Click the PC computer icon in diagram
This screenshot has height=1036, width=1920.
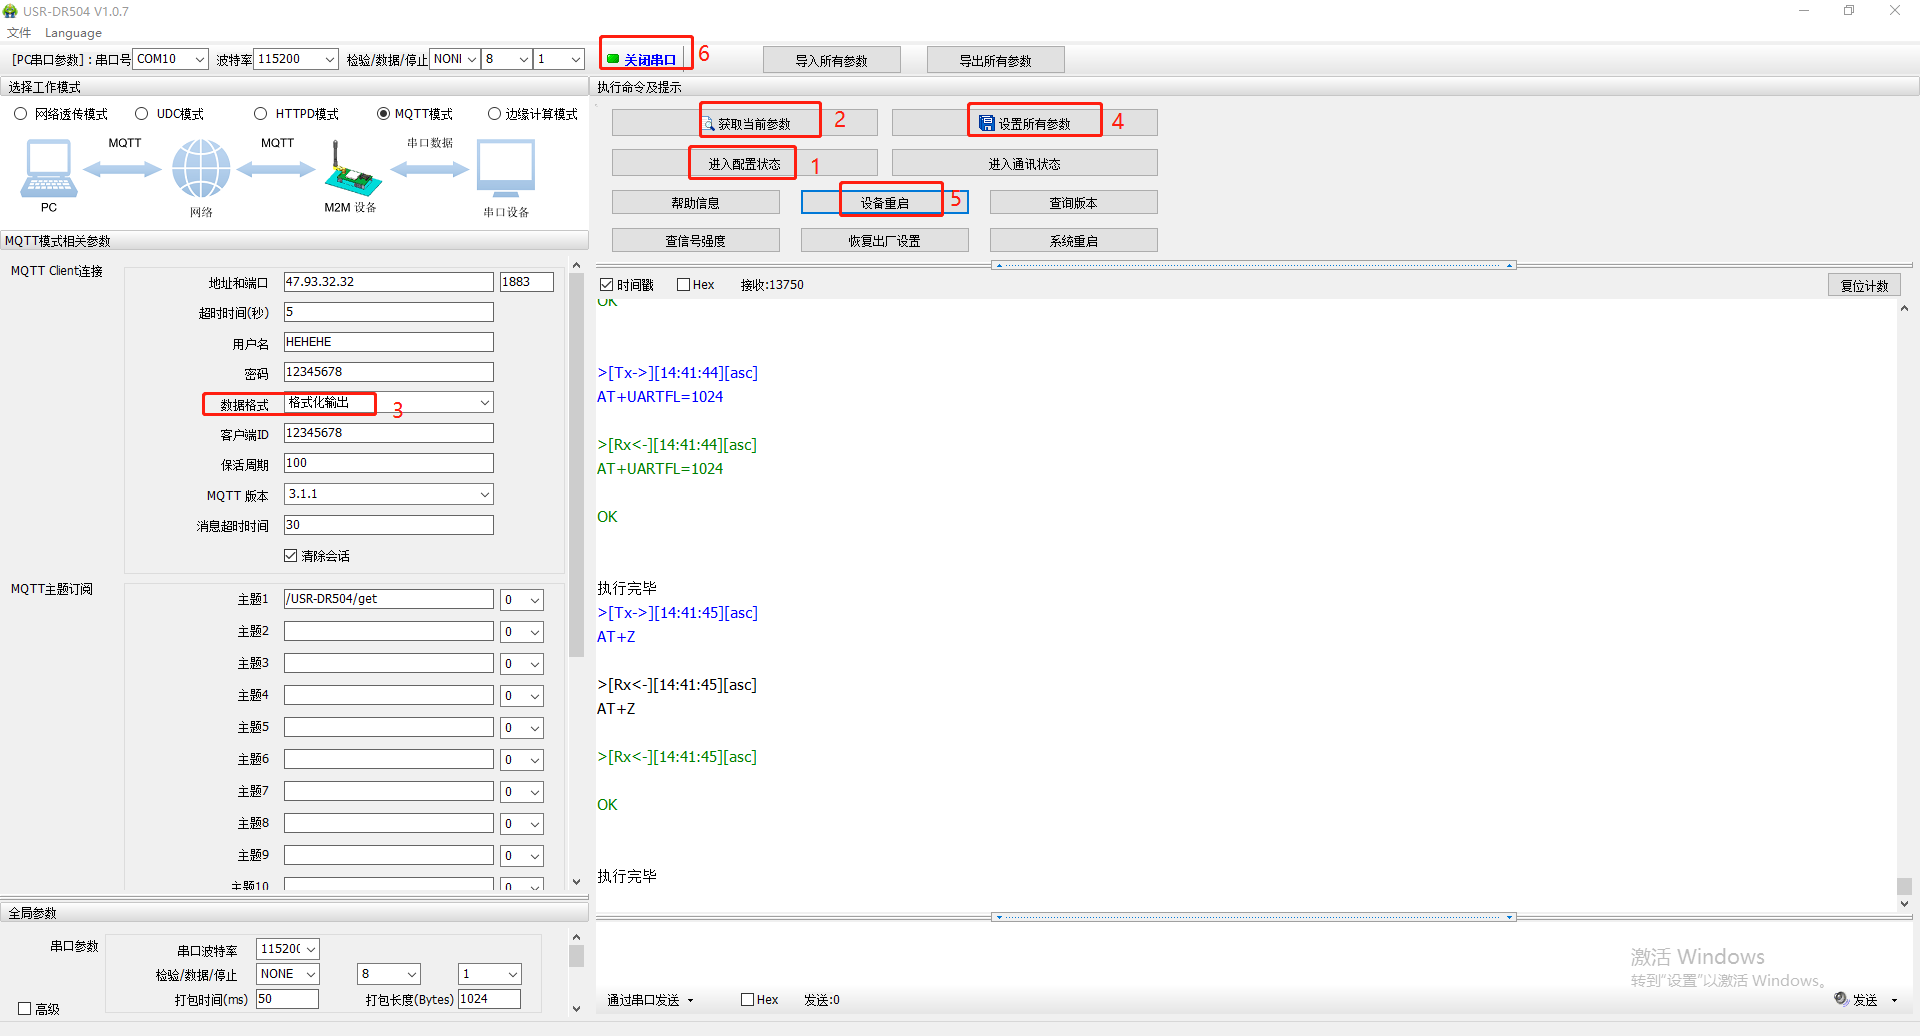pos(48,168)
